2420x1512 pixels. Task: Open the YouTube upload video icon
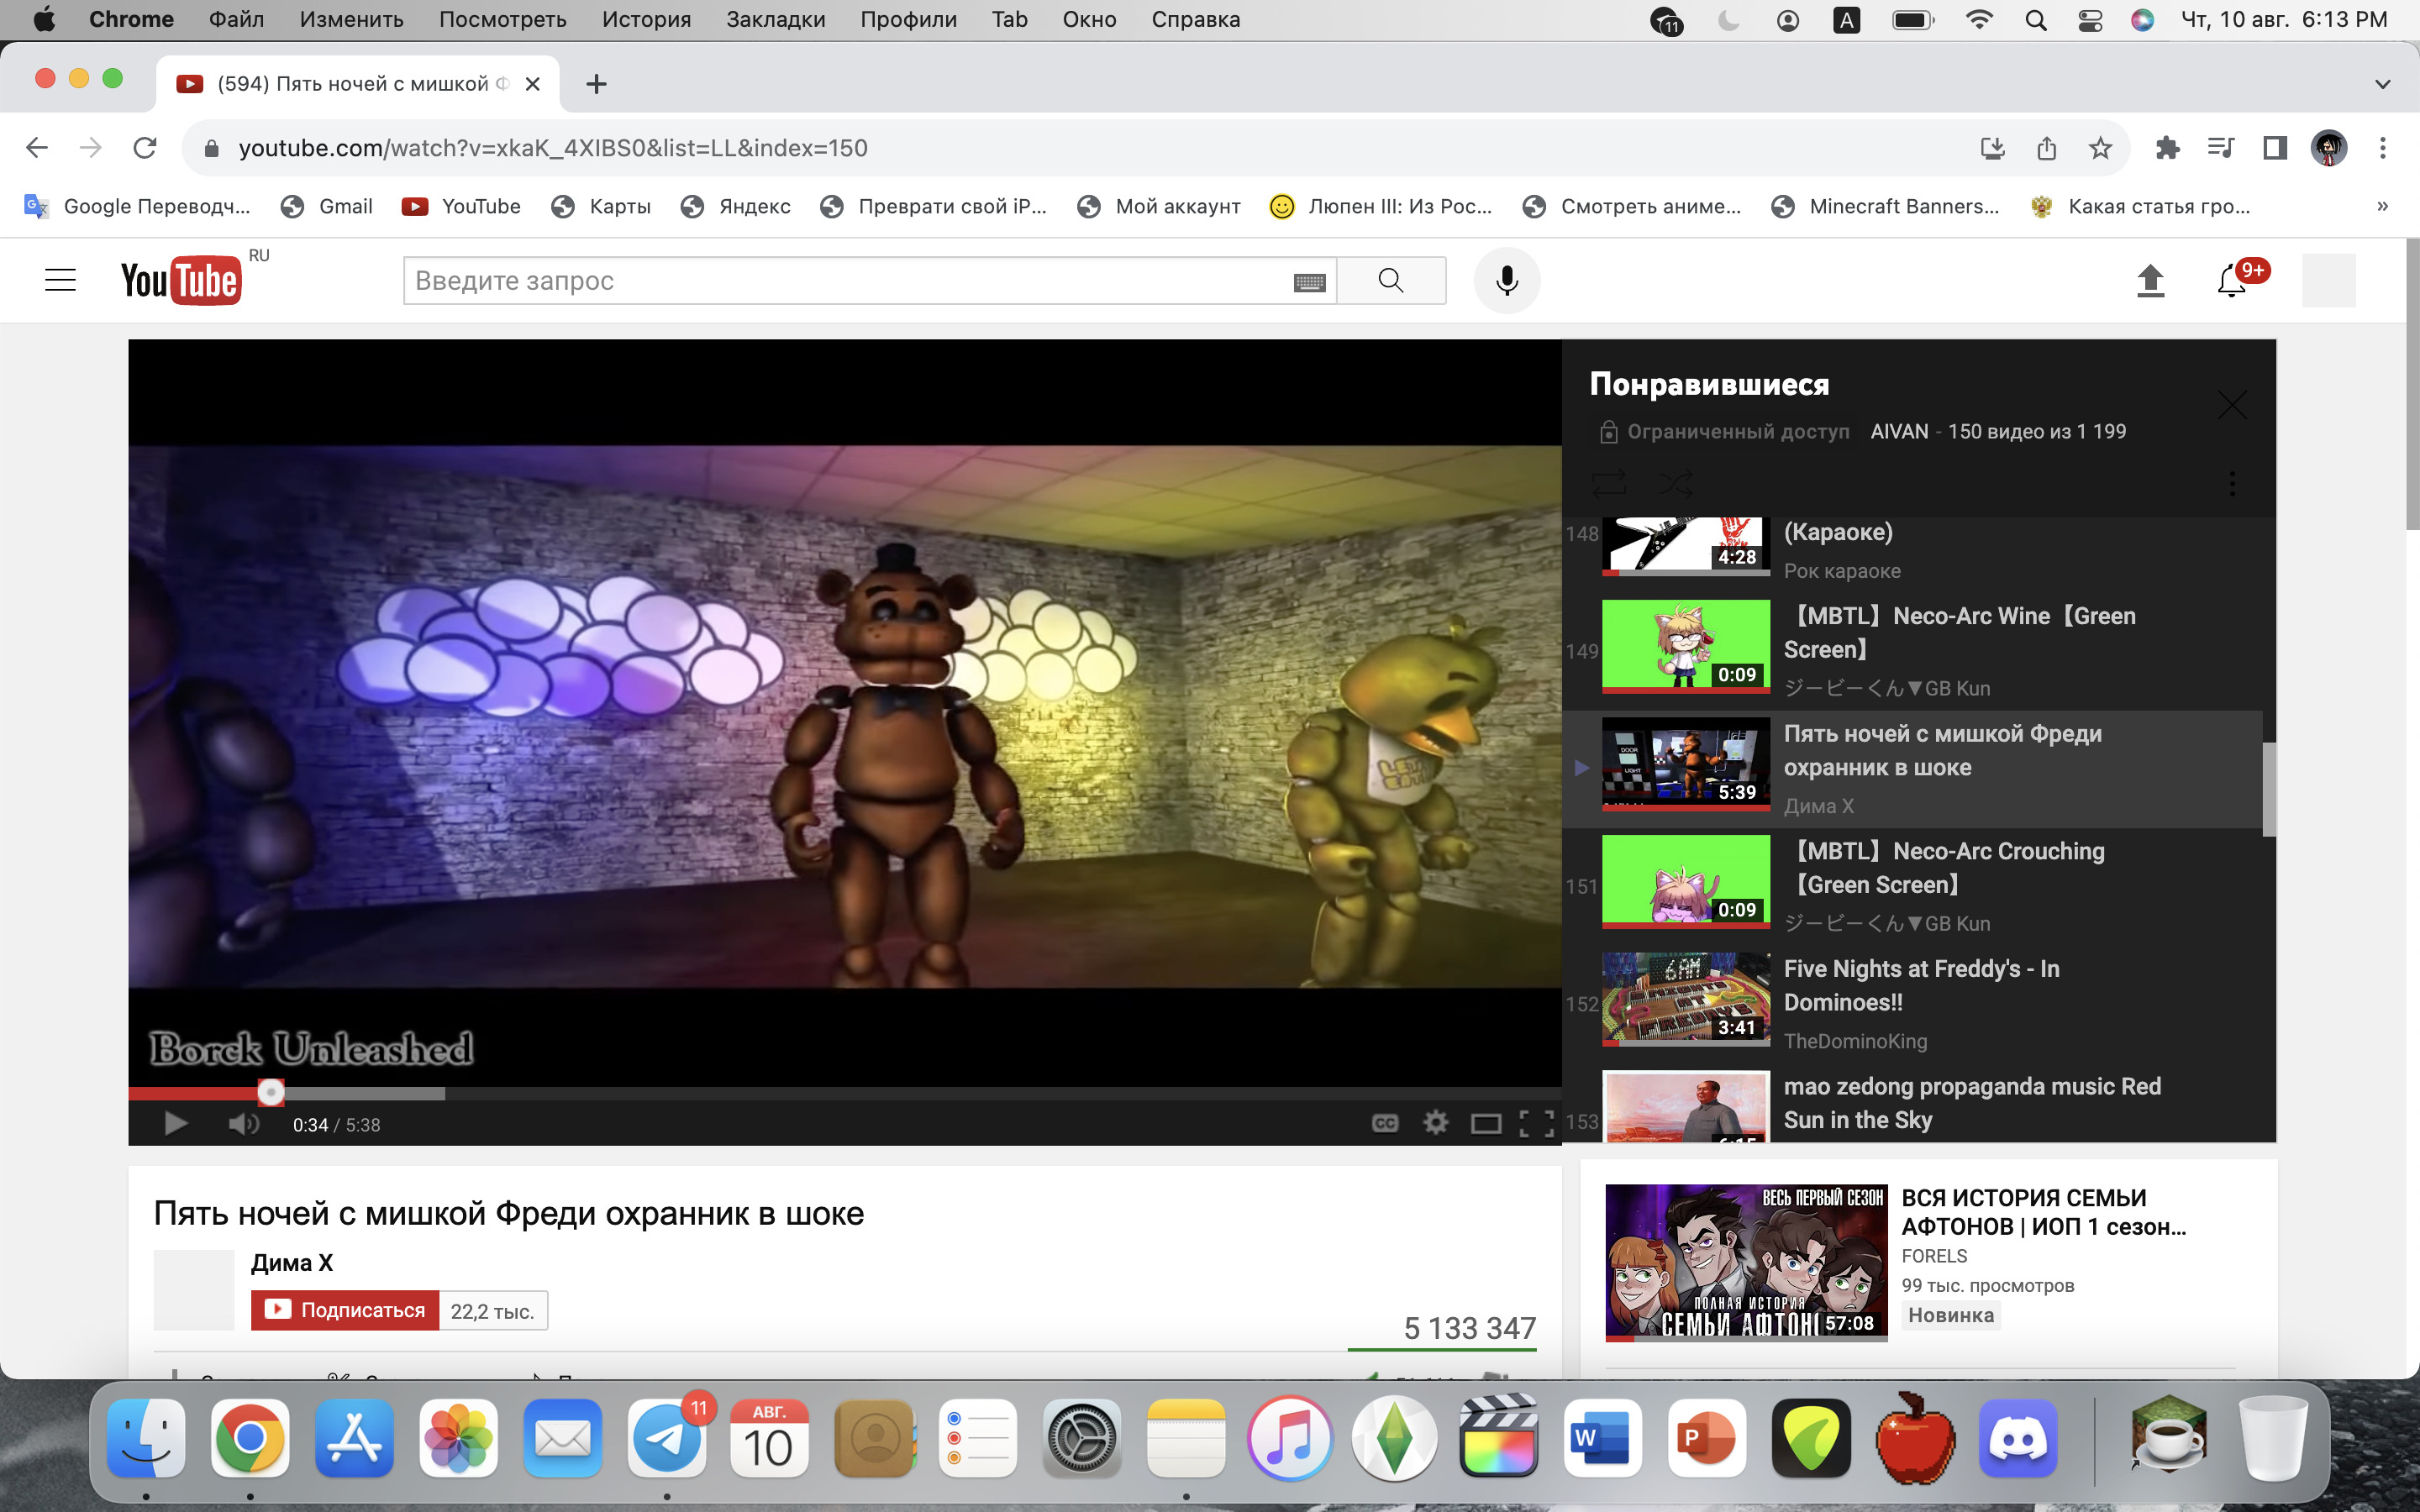2150,281
